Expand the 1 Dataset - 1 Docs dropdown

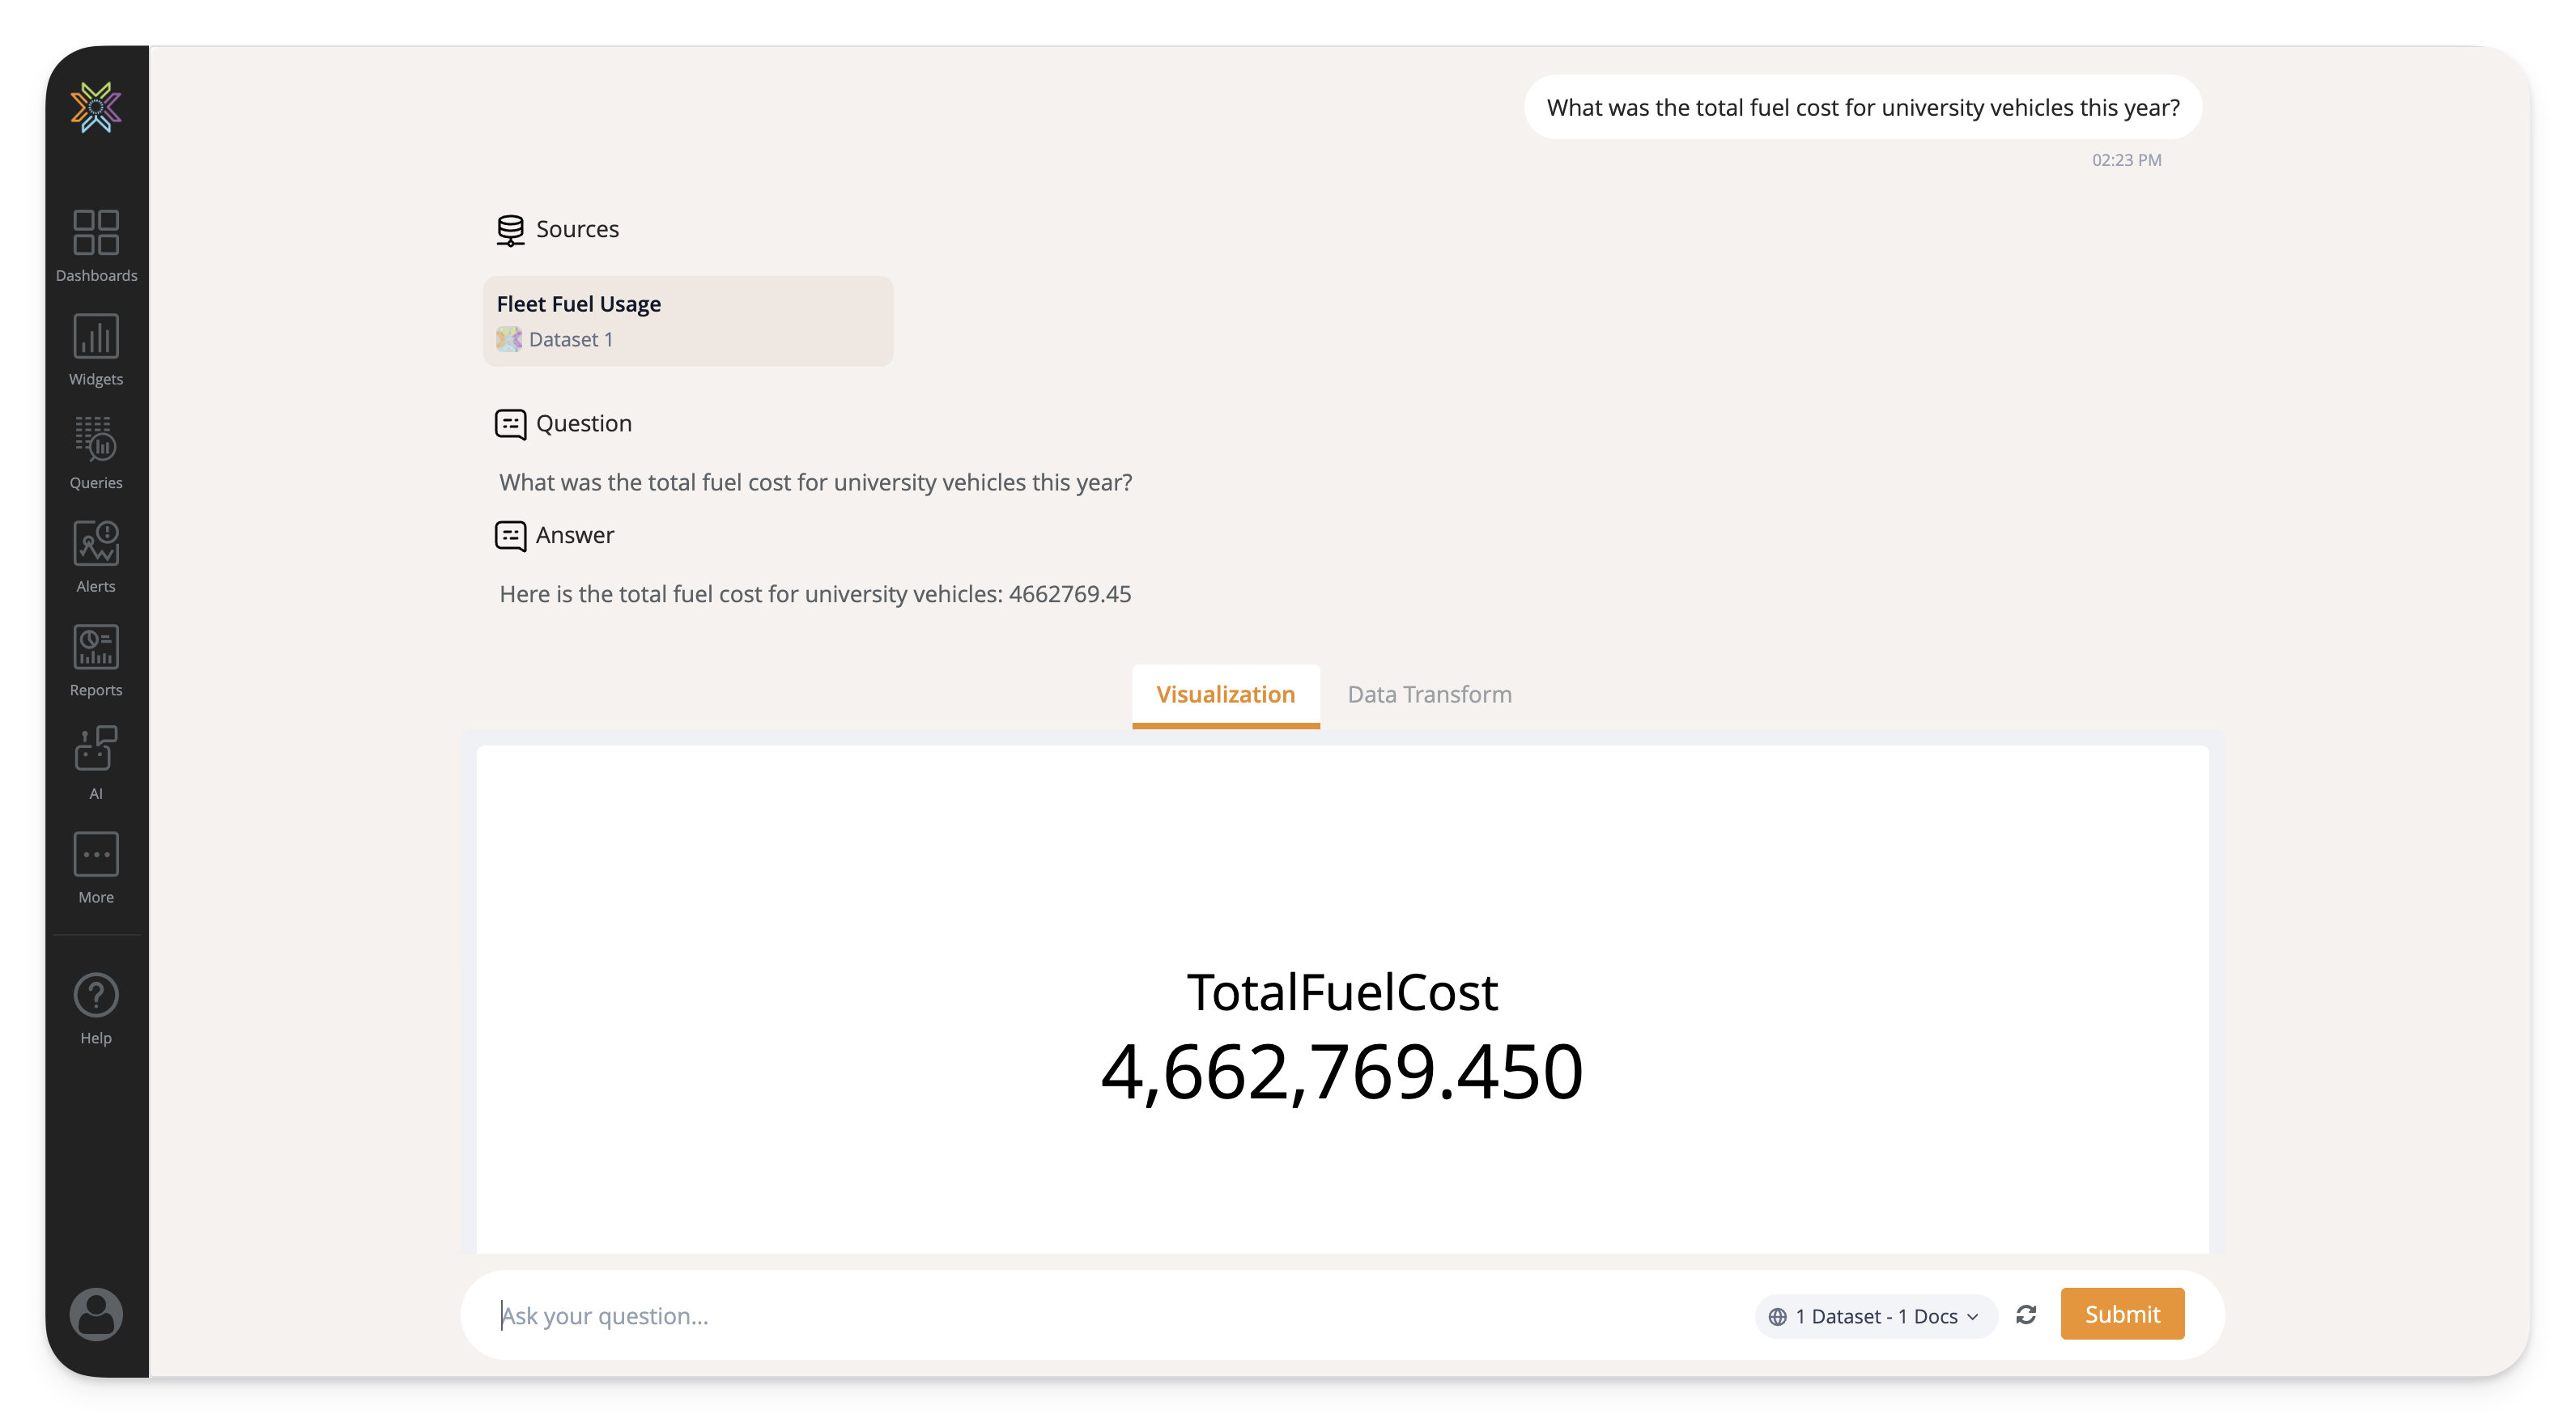coord(1875,1316)
